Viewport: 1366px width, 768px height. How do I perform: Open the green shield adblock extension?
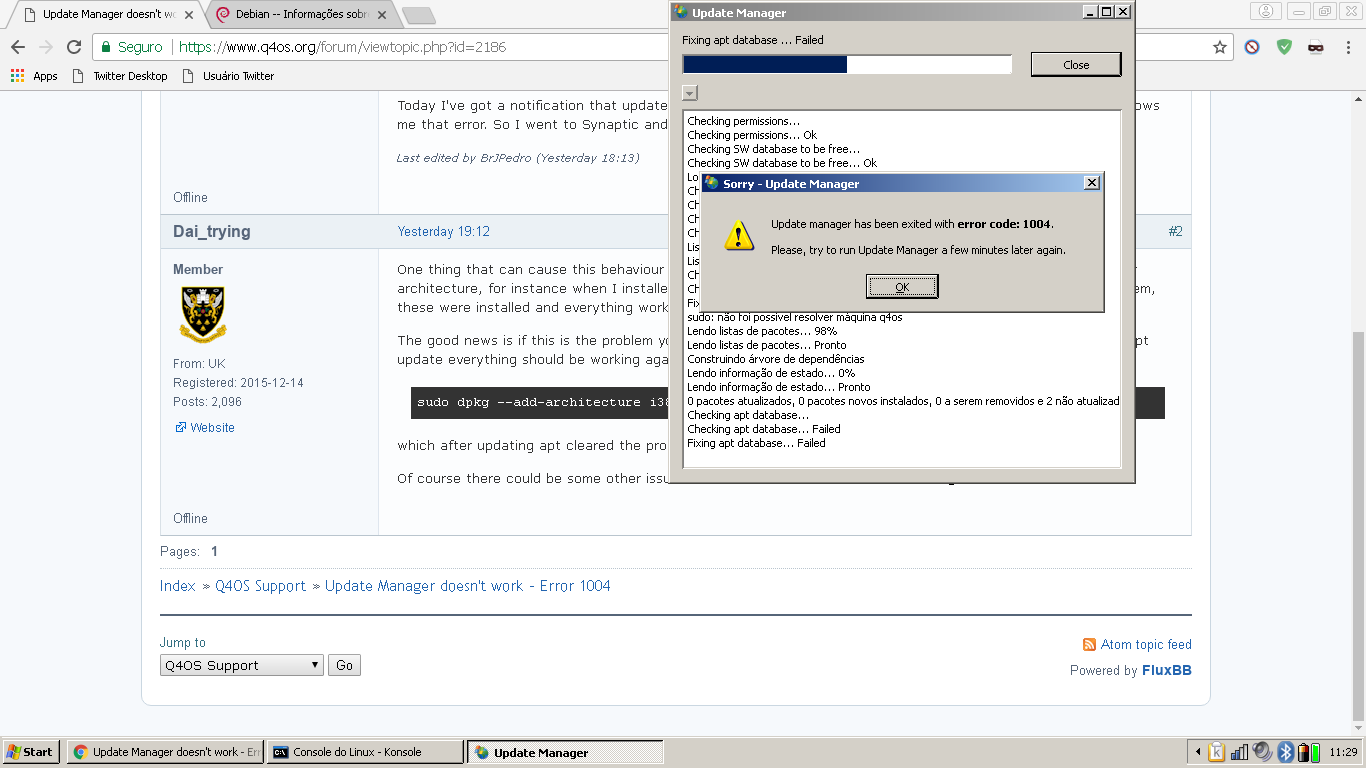click(x=1284, y=47)
